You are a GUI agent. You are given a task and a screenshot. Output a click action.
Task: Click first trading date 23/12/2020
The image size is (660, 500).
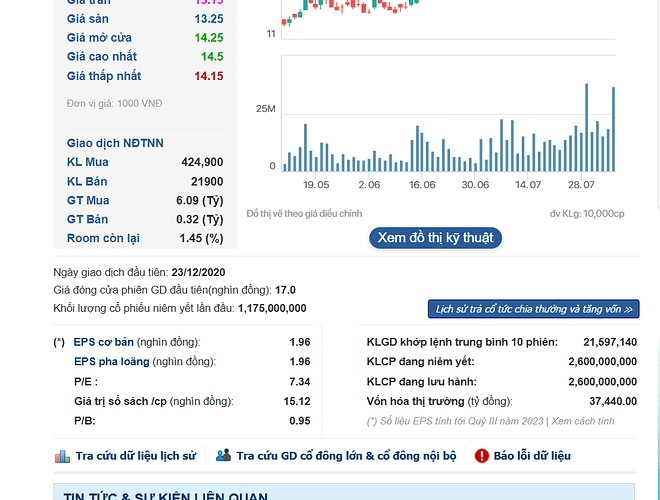(x=198, y=272)
